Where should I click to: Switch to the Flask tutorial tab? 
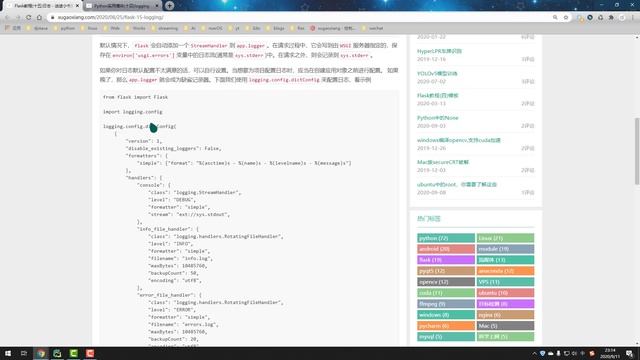coord(41,6)
